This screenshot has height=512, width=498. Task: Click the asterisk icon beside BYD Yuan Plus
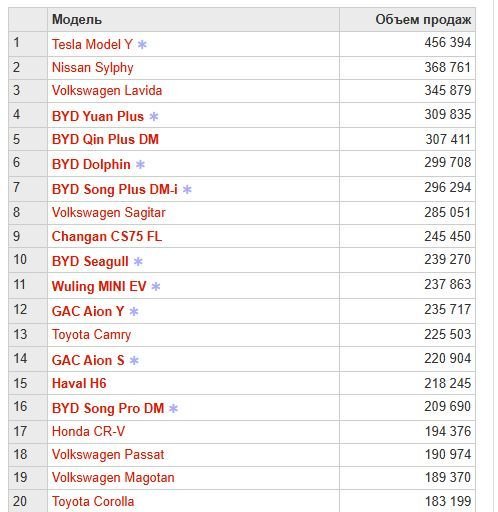pos(154,116)
